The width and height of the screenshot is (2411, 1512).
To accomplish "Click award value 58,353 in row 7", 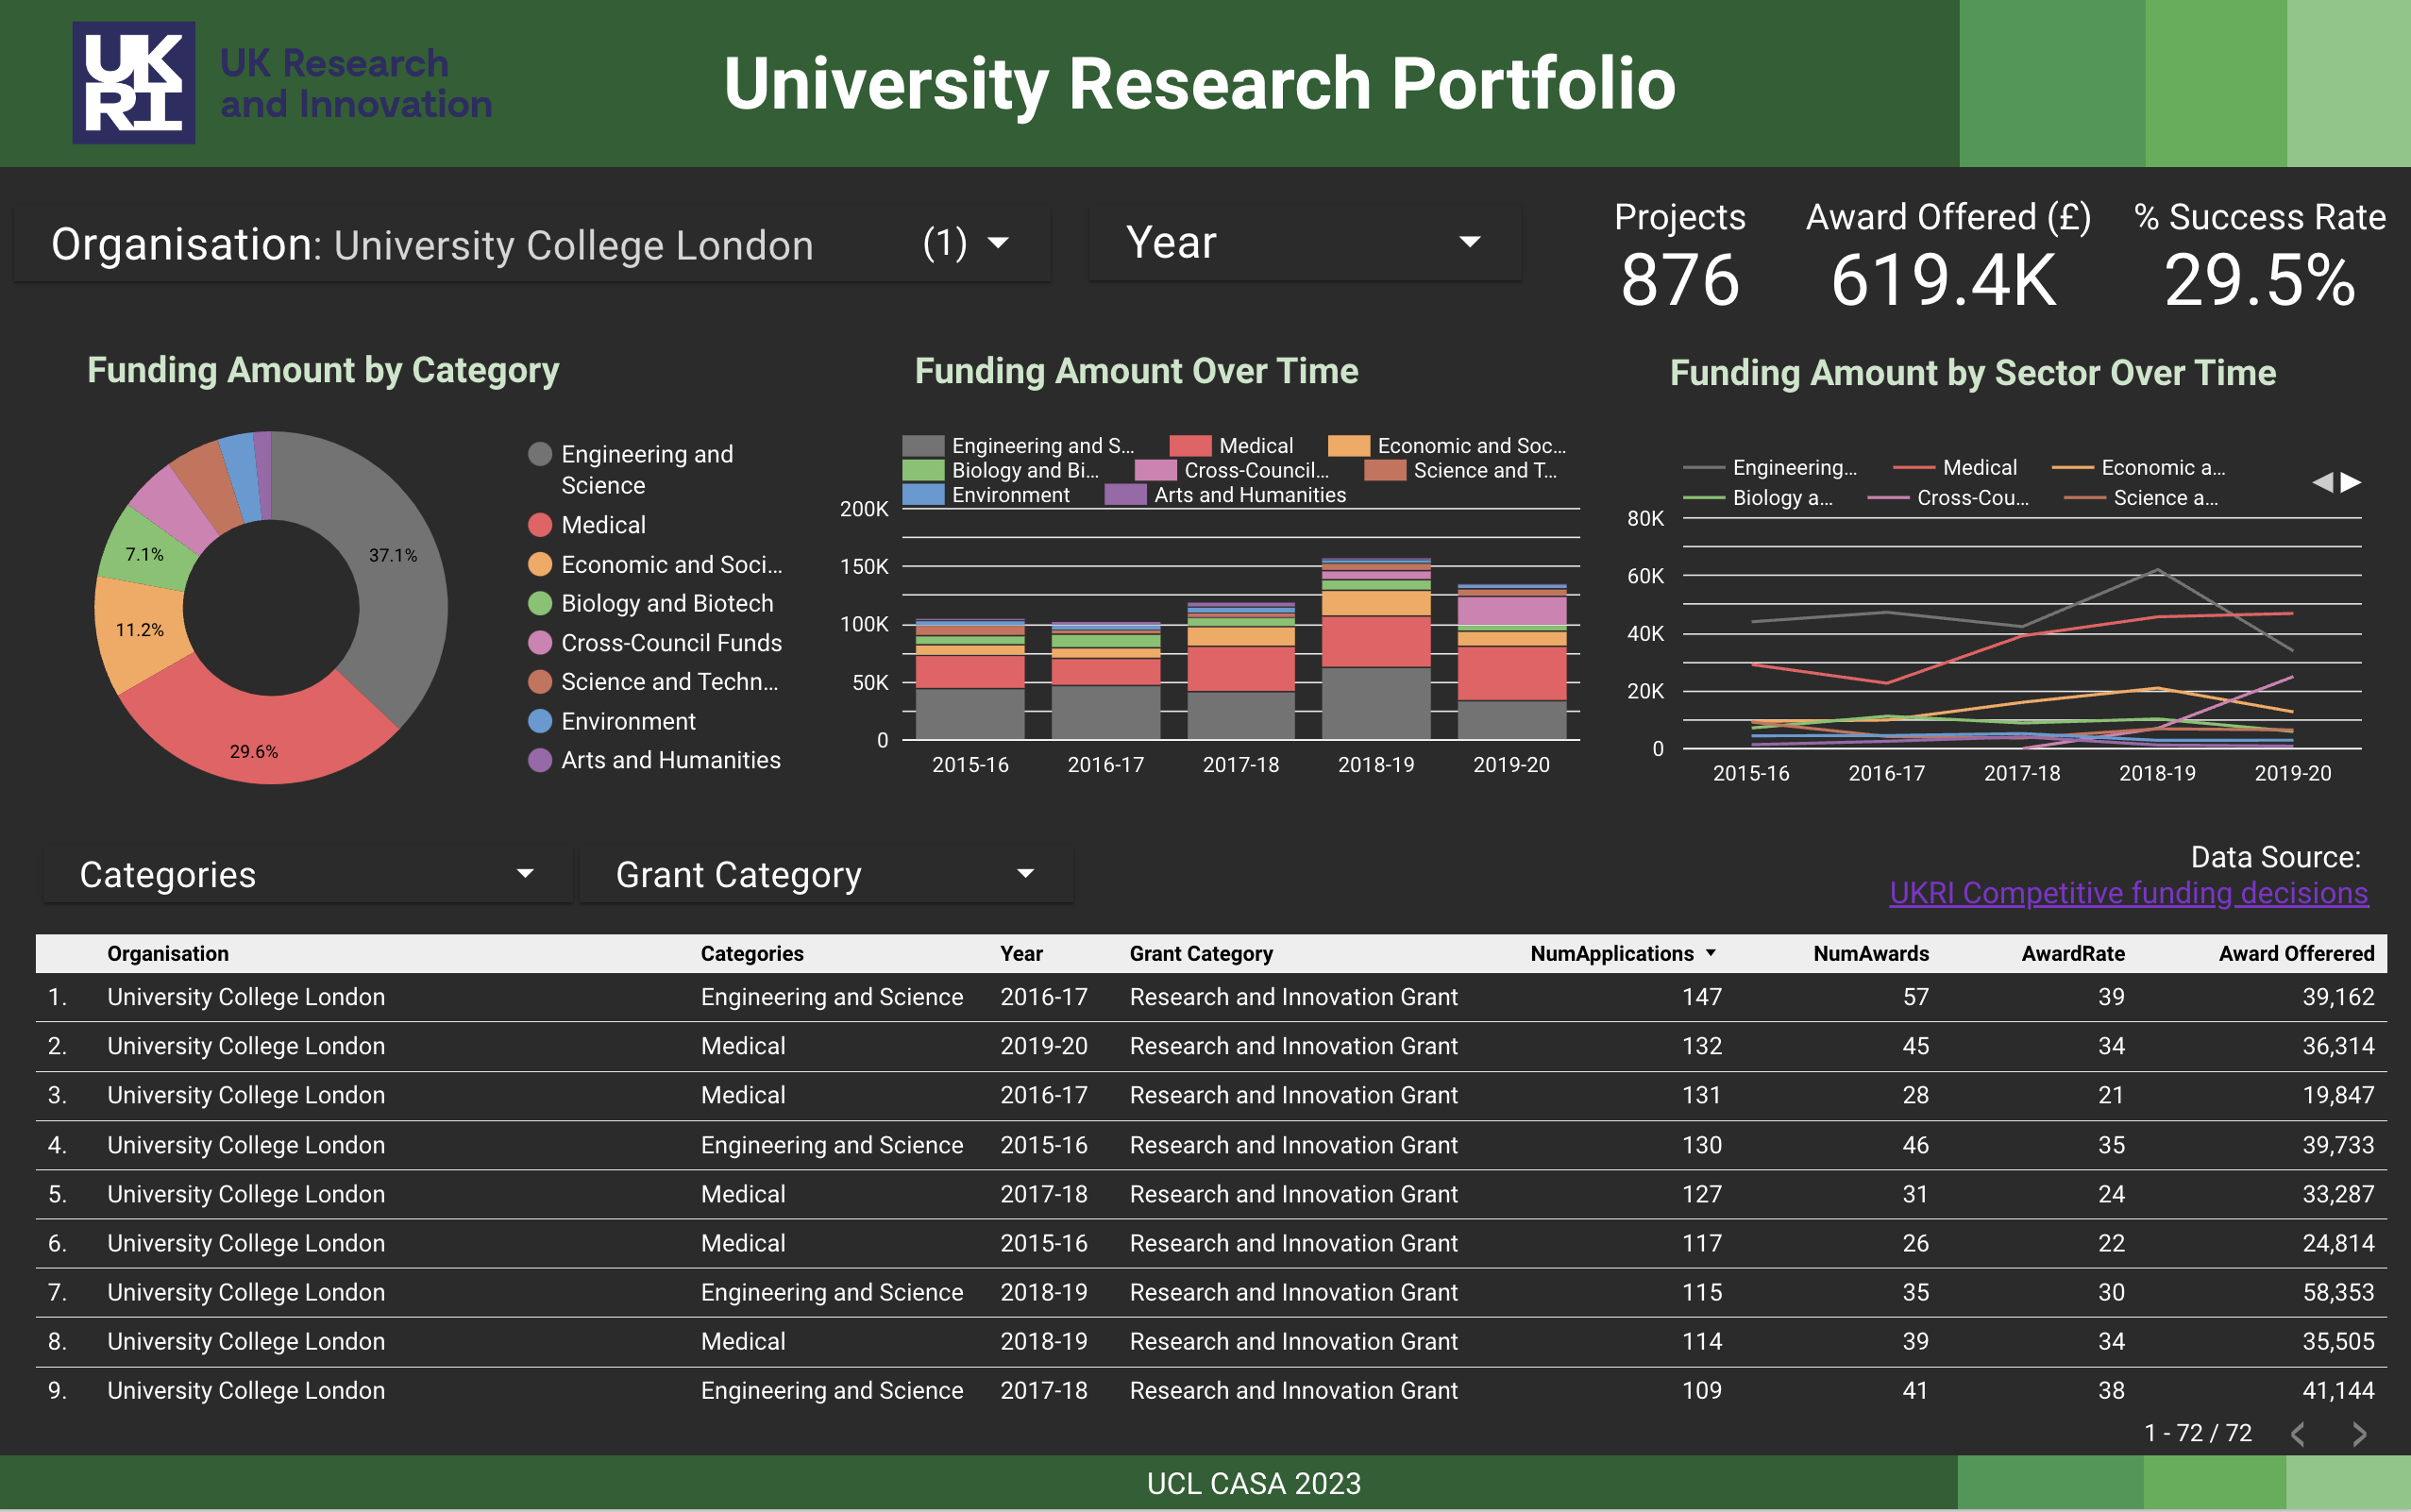I will click(x=2338, y=1292).
